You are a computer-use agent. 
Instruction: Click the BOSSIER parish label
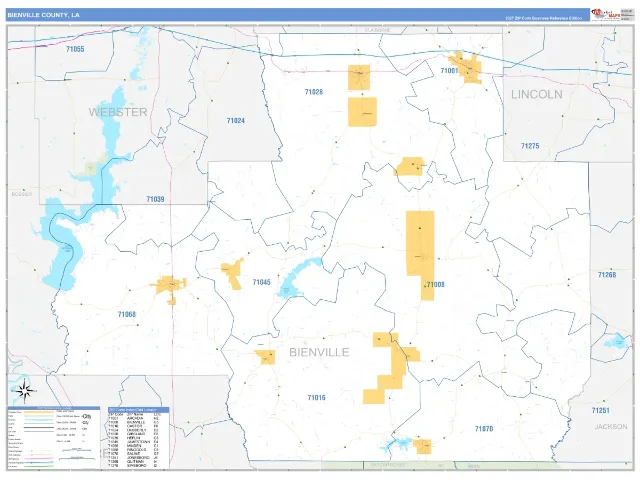tap(22, 194)
